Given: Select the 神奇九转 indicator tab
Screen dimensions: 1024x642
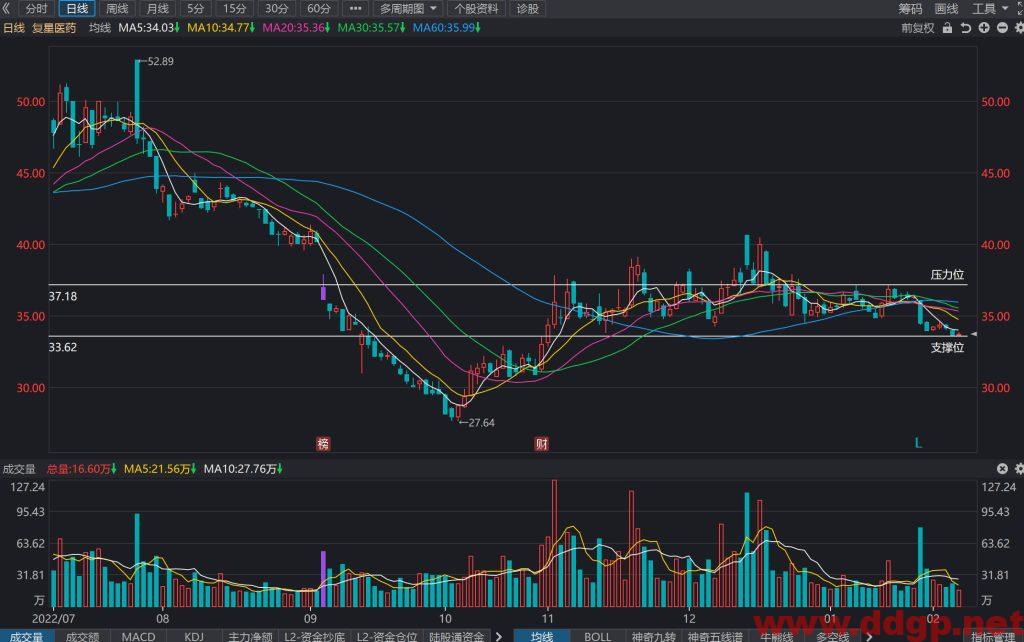Looking at the screenshot, I should click(x=654, y=636).
